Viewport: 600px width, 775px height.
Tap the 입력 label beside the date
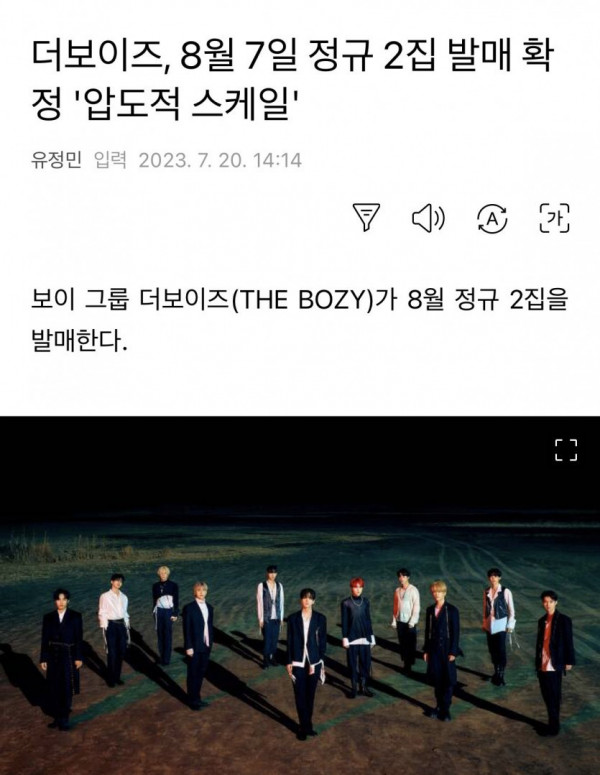pos(110,160)
